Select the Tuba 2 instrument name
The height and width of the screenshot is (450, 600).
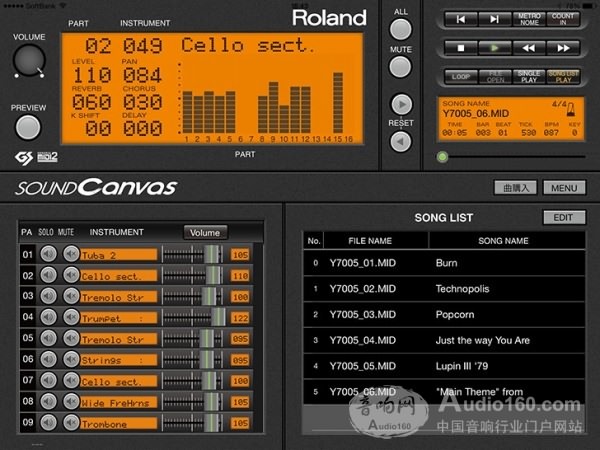click(x=119, y=255)
